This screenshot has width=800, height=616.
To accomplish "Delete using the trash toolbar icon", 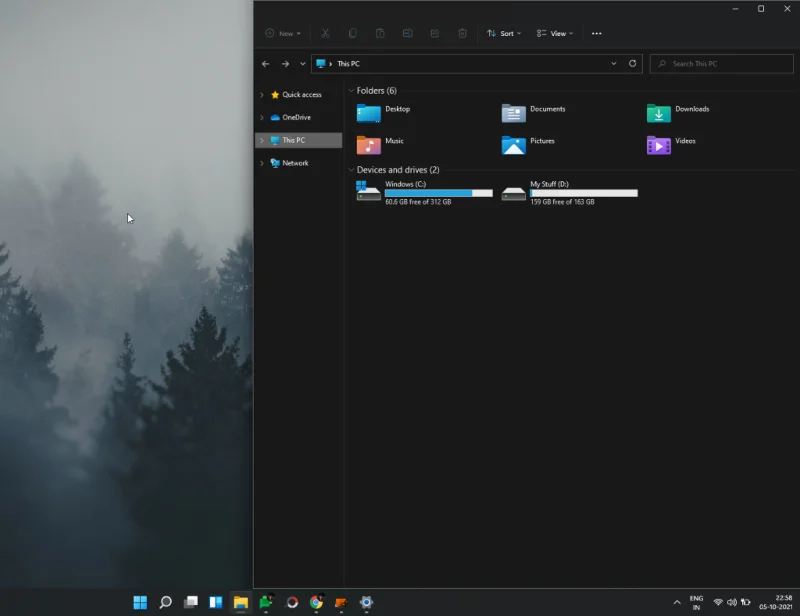I will pyautogui.click(x=461, y=33).
